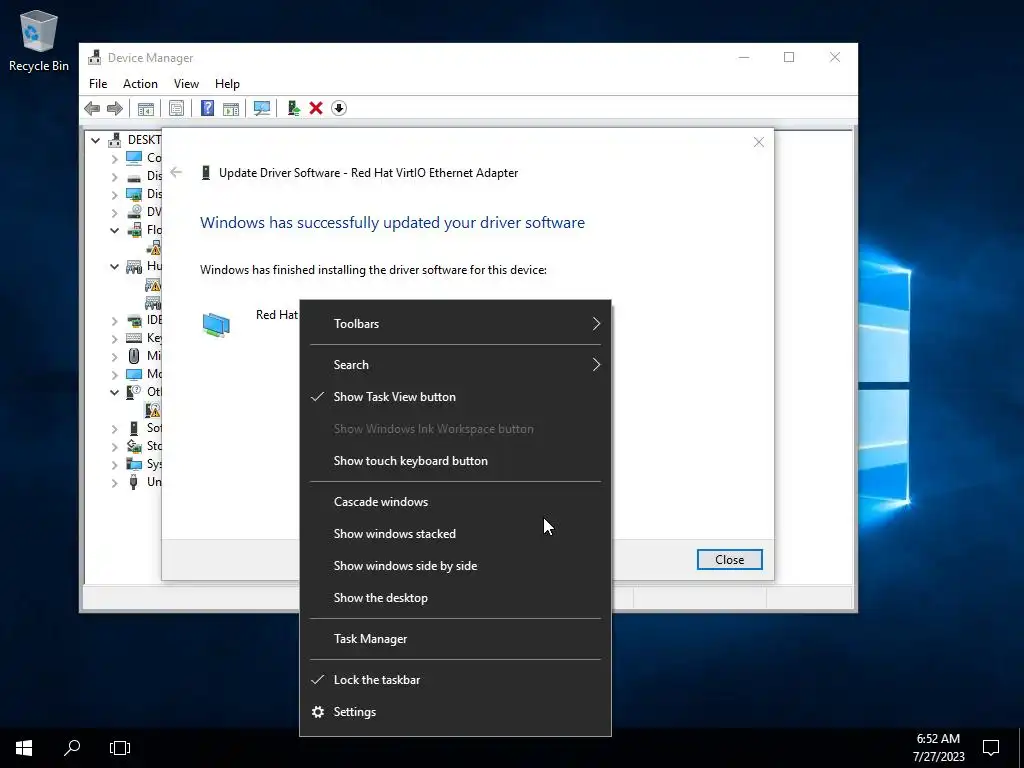
Task: Toggle the Show/Hide Console Tree toolbar icon
Action: 146,108
